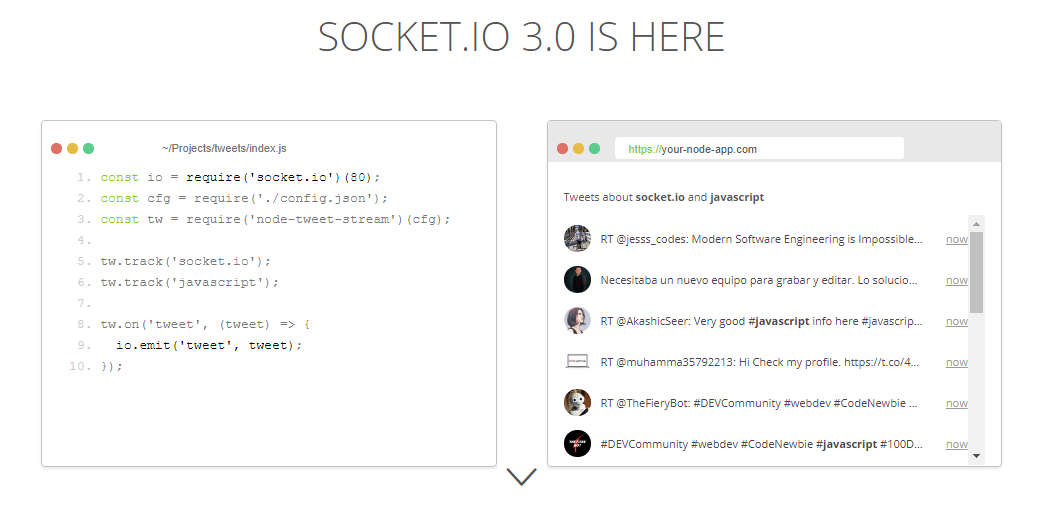
Task: Click the tweet list scrollbar thumb
Action: (x=976, y=272)
